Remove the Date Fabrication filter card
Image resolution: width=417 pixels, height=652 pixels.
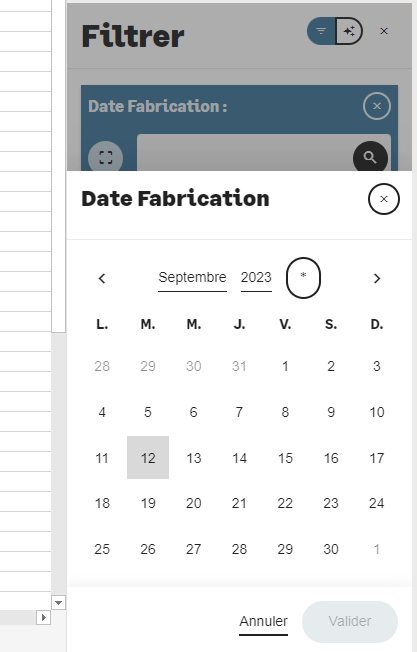coord(377,106)
